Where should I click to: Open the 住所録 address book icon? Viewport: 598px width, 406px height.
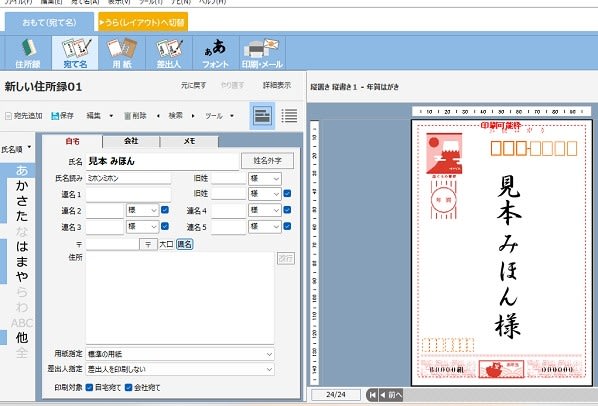28,53
